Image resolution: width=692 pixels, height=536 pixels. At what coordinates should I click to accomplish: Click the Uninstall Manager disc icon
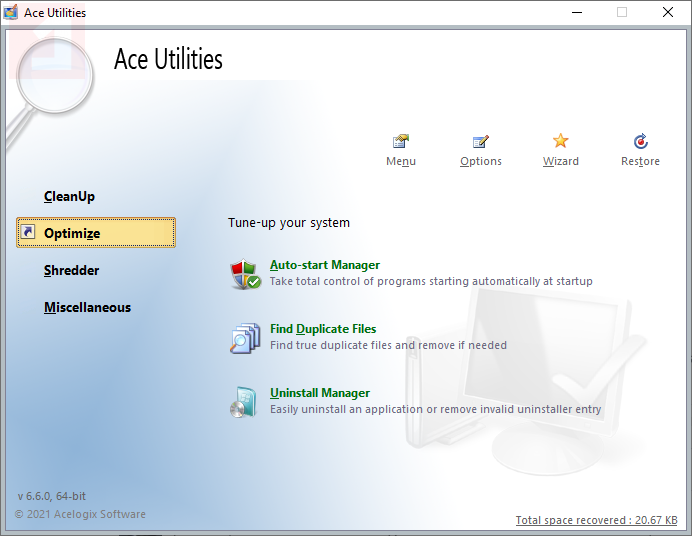(x=244, y=402)
